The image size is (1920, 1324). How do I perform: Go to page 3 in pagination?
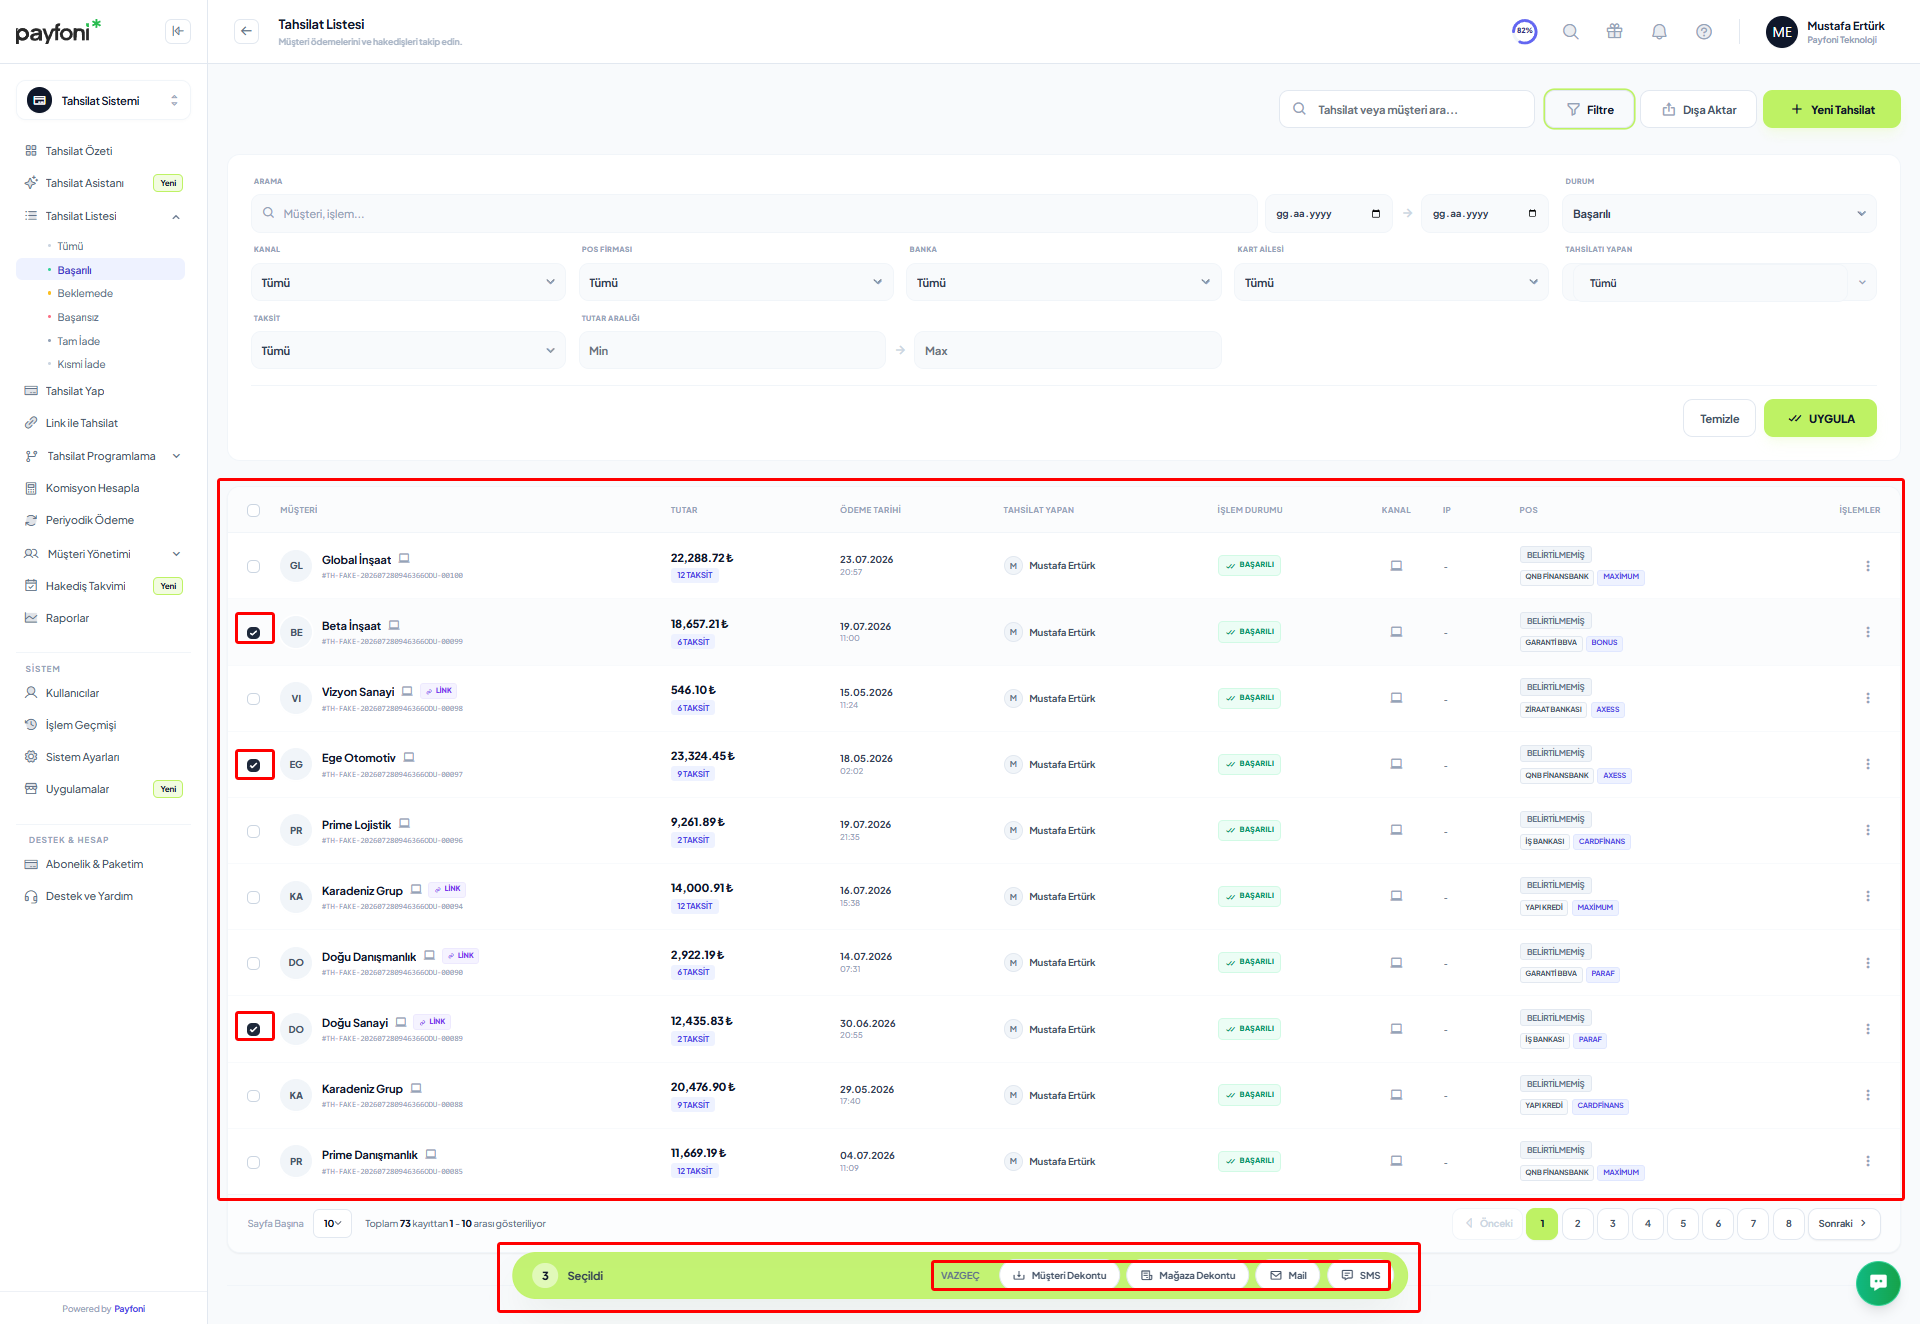tap(1612, 1224)
